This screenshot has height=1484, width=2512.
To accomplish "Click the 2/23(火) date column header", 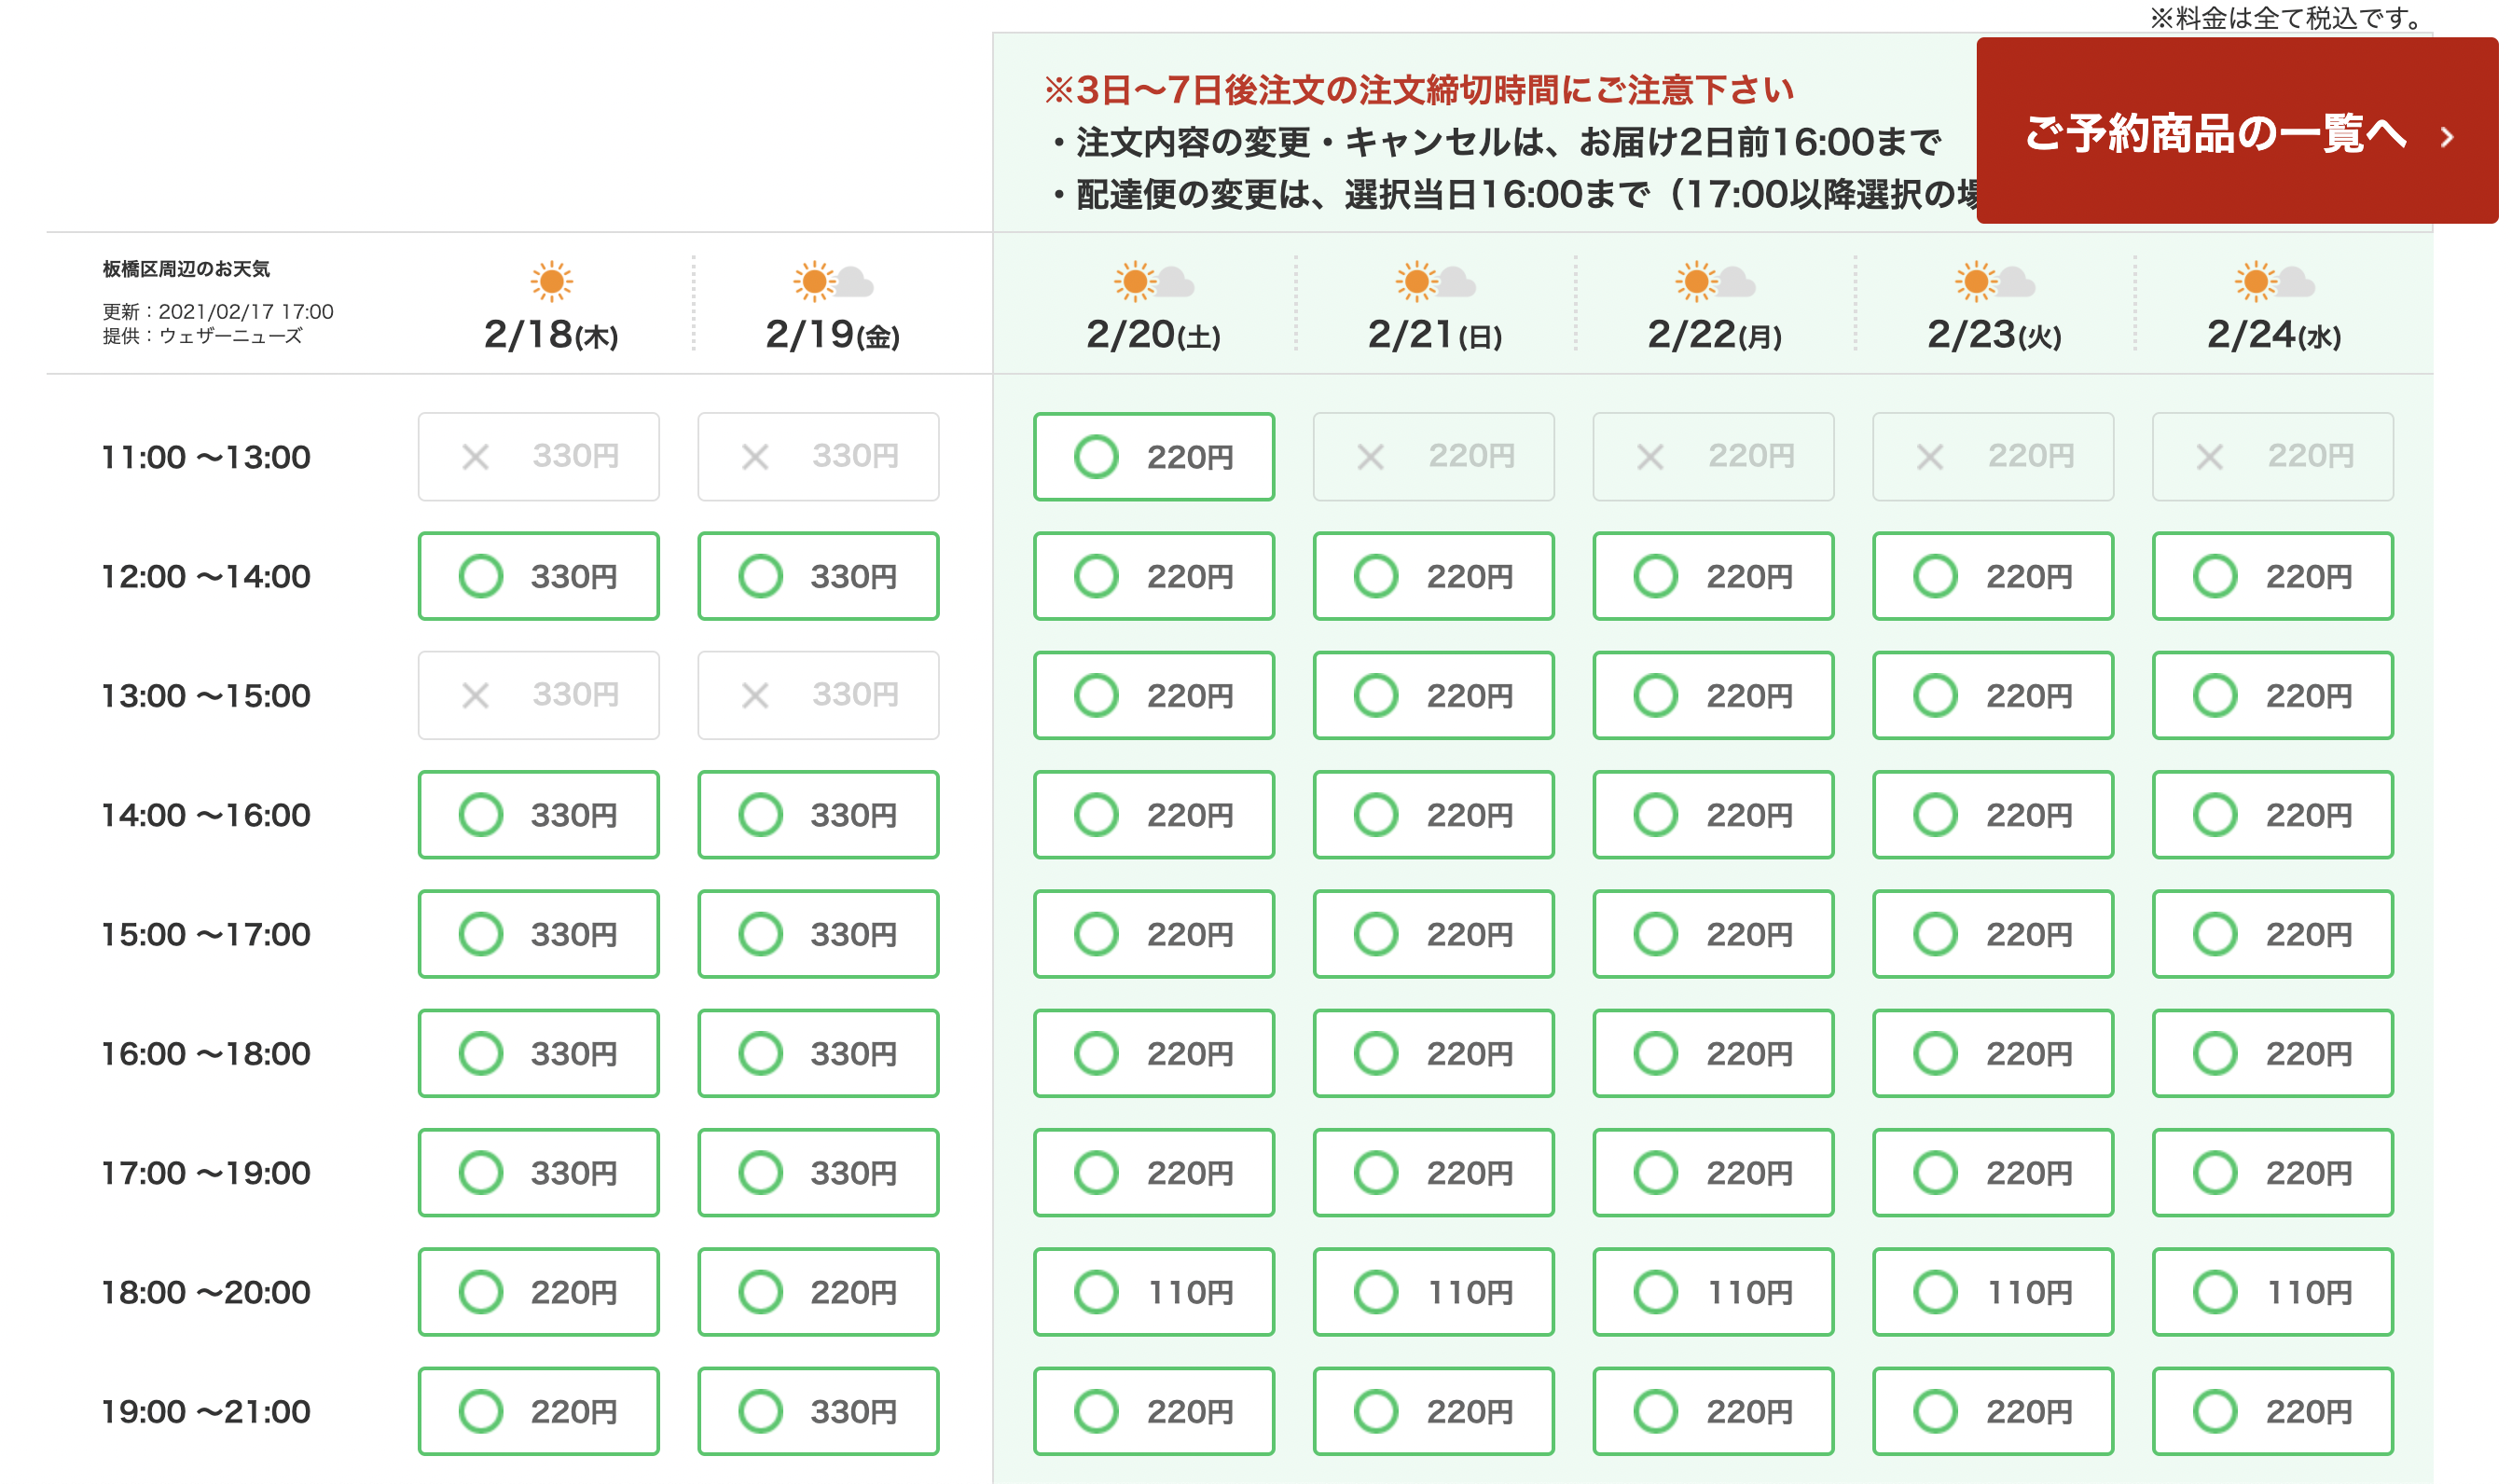I will 1993,335.
